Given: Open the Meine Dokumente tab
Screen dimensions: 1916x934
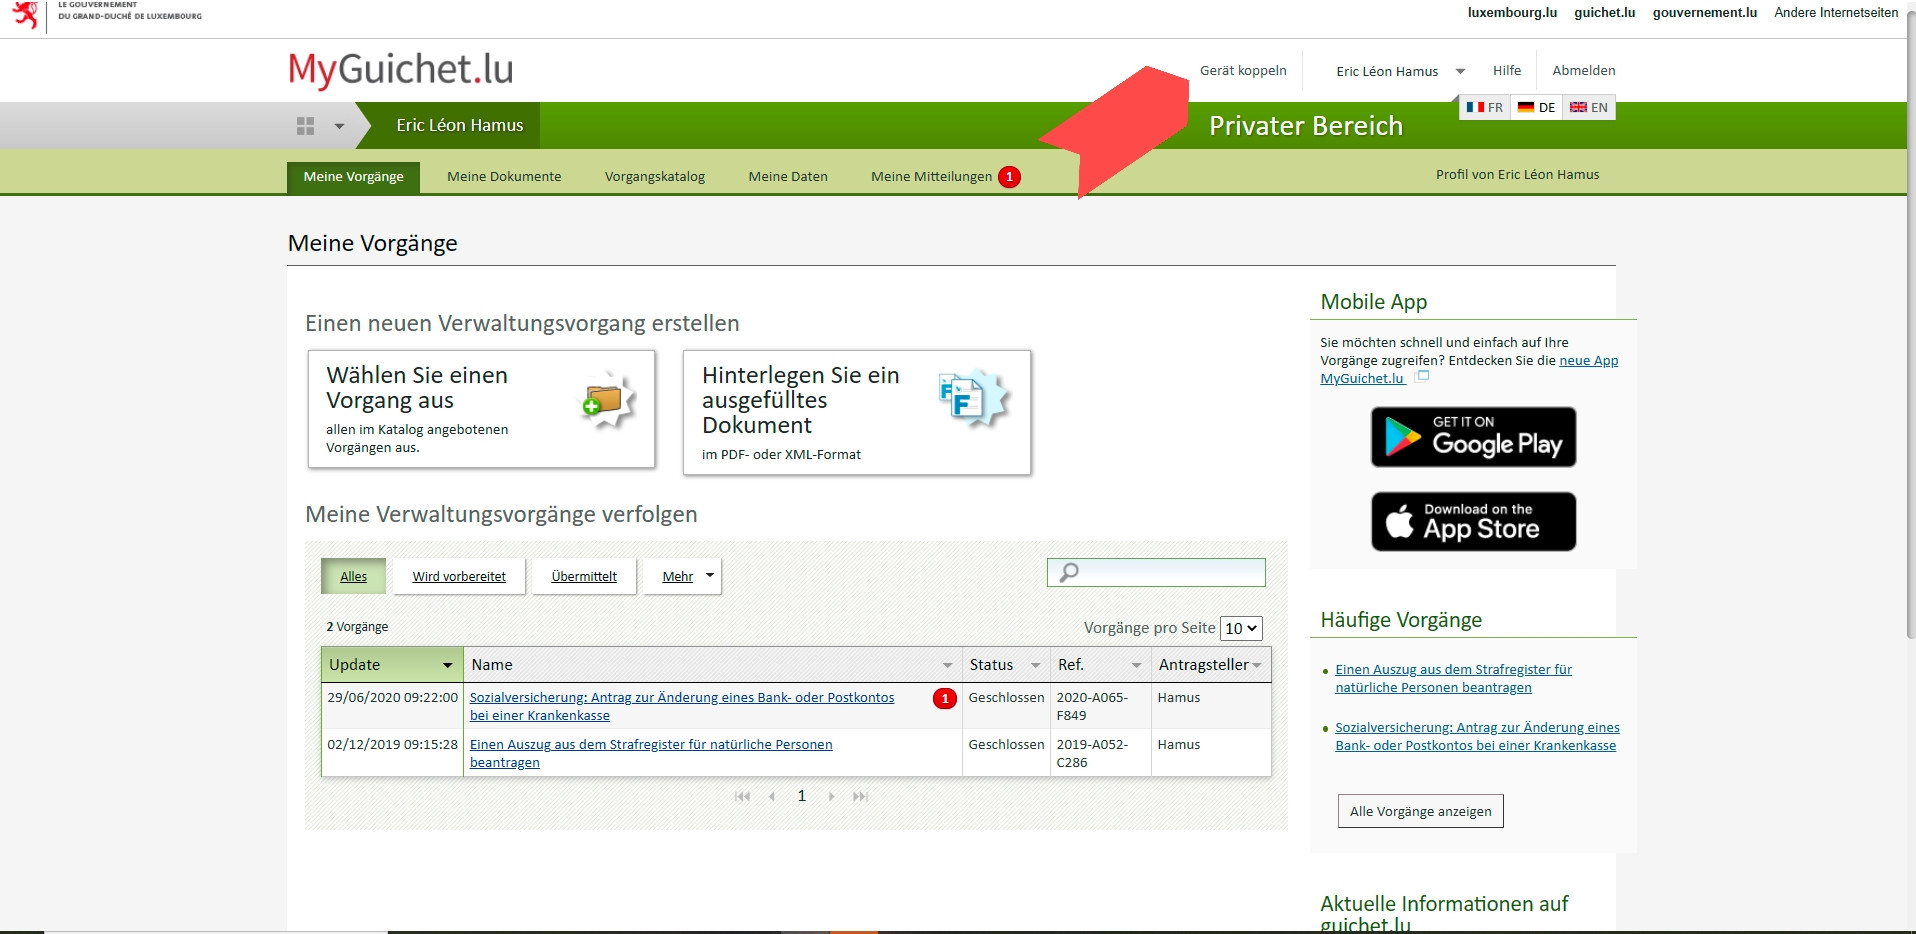Looking at the screenshot, I should (504, 177).
